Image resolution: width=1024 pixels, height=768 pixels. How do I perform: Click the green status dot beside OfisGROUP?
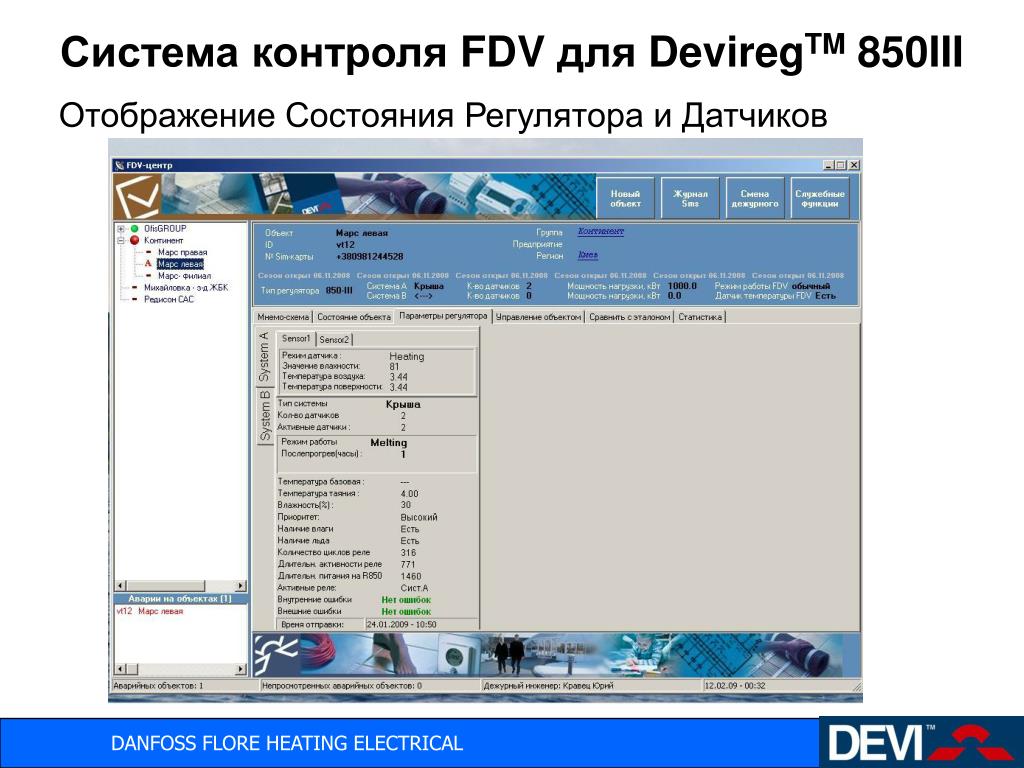pyautogui.click(x=135, y=229)
